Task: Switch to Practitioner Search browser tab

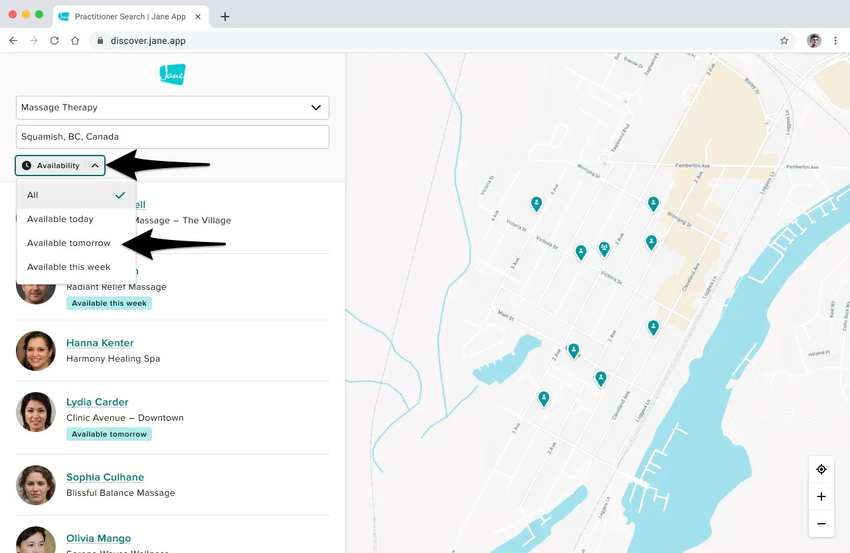Action: click(x=128, y=17)
